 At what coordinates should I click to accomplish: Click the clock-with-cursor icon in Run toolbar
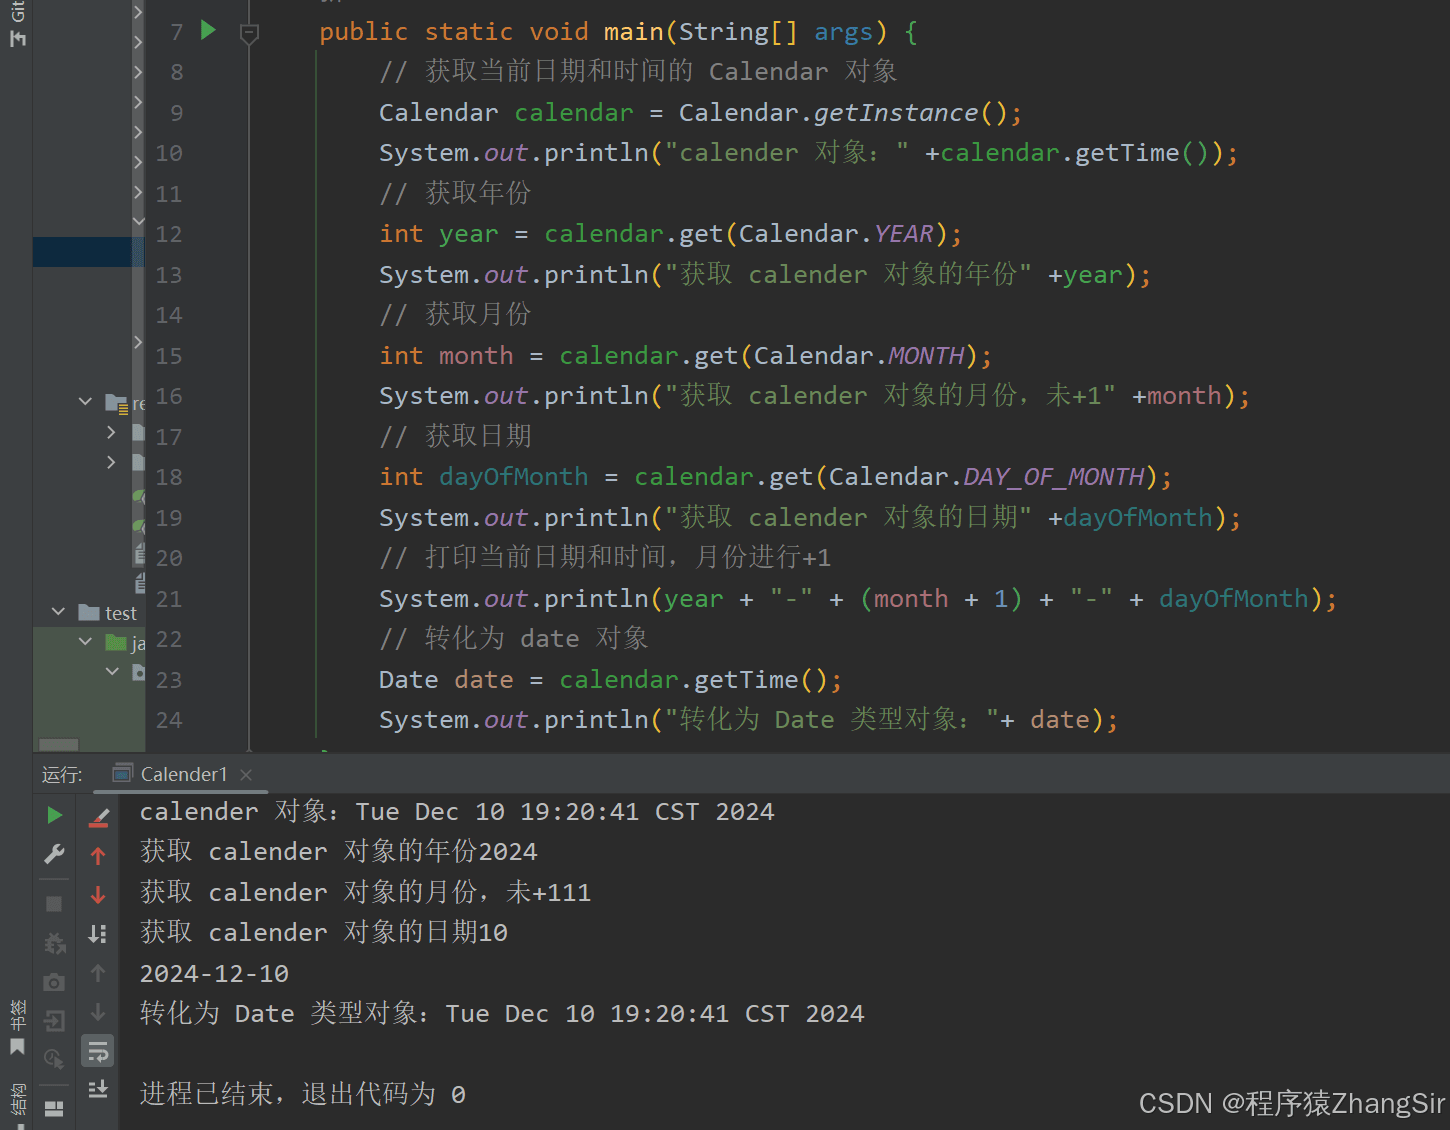54,1058
